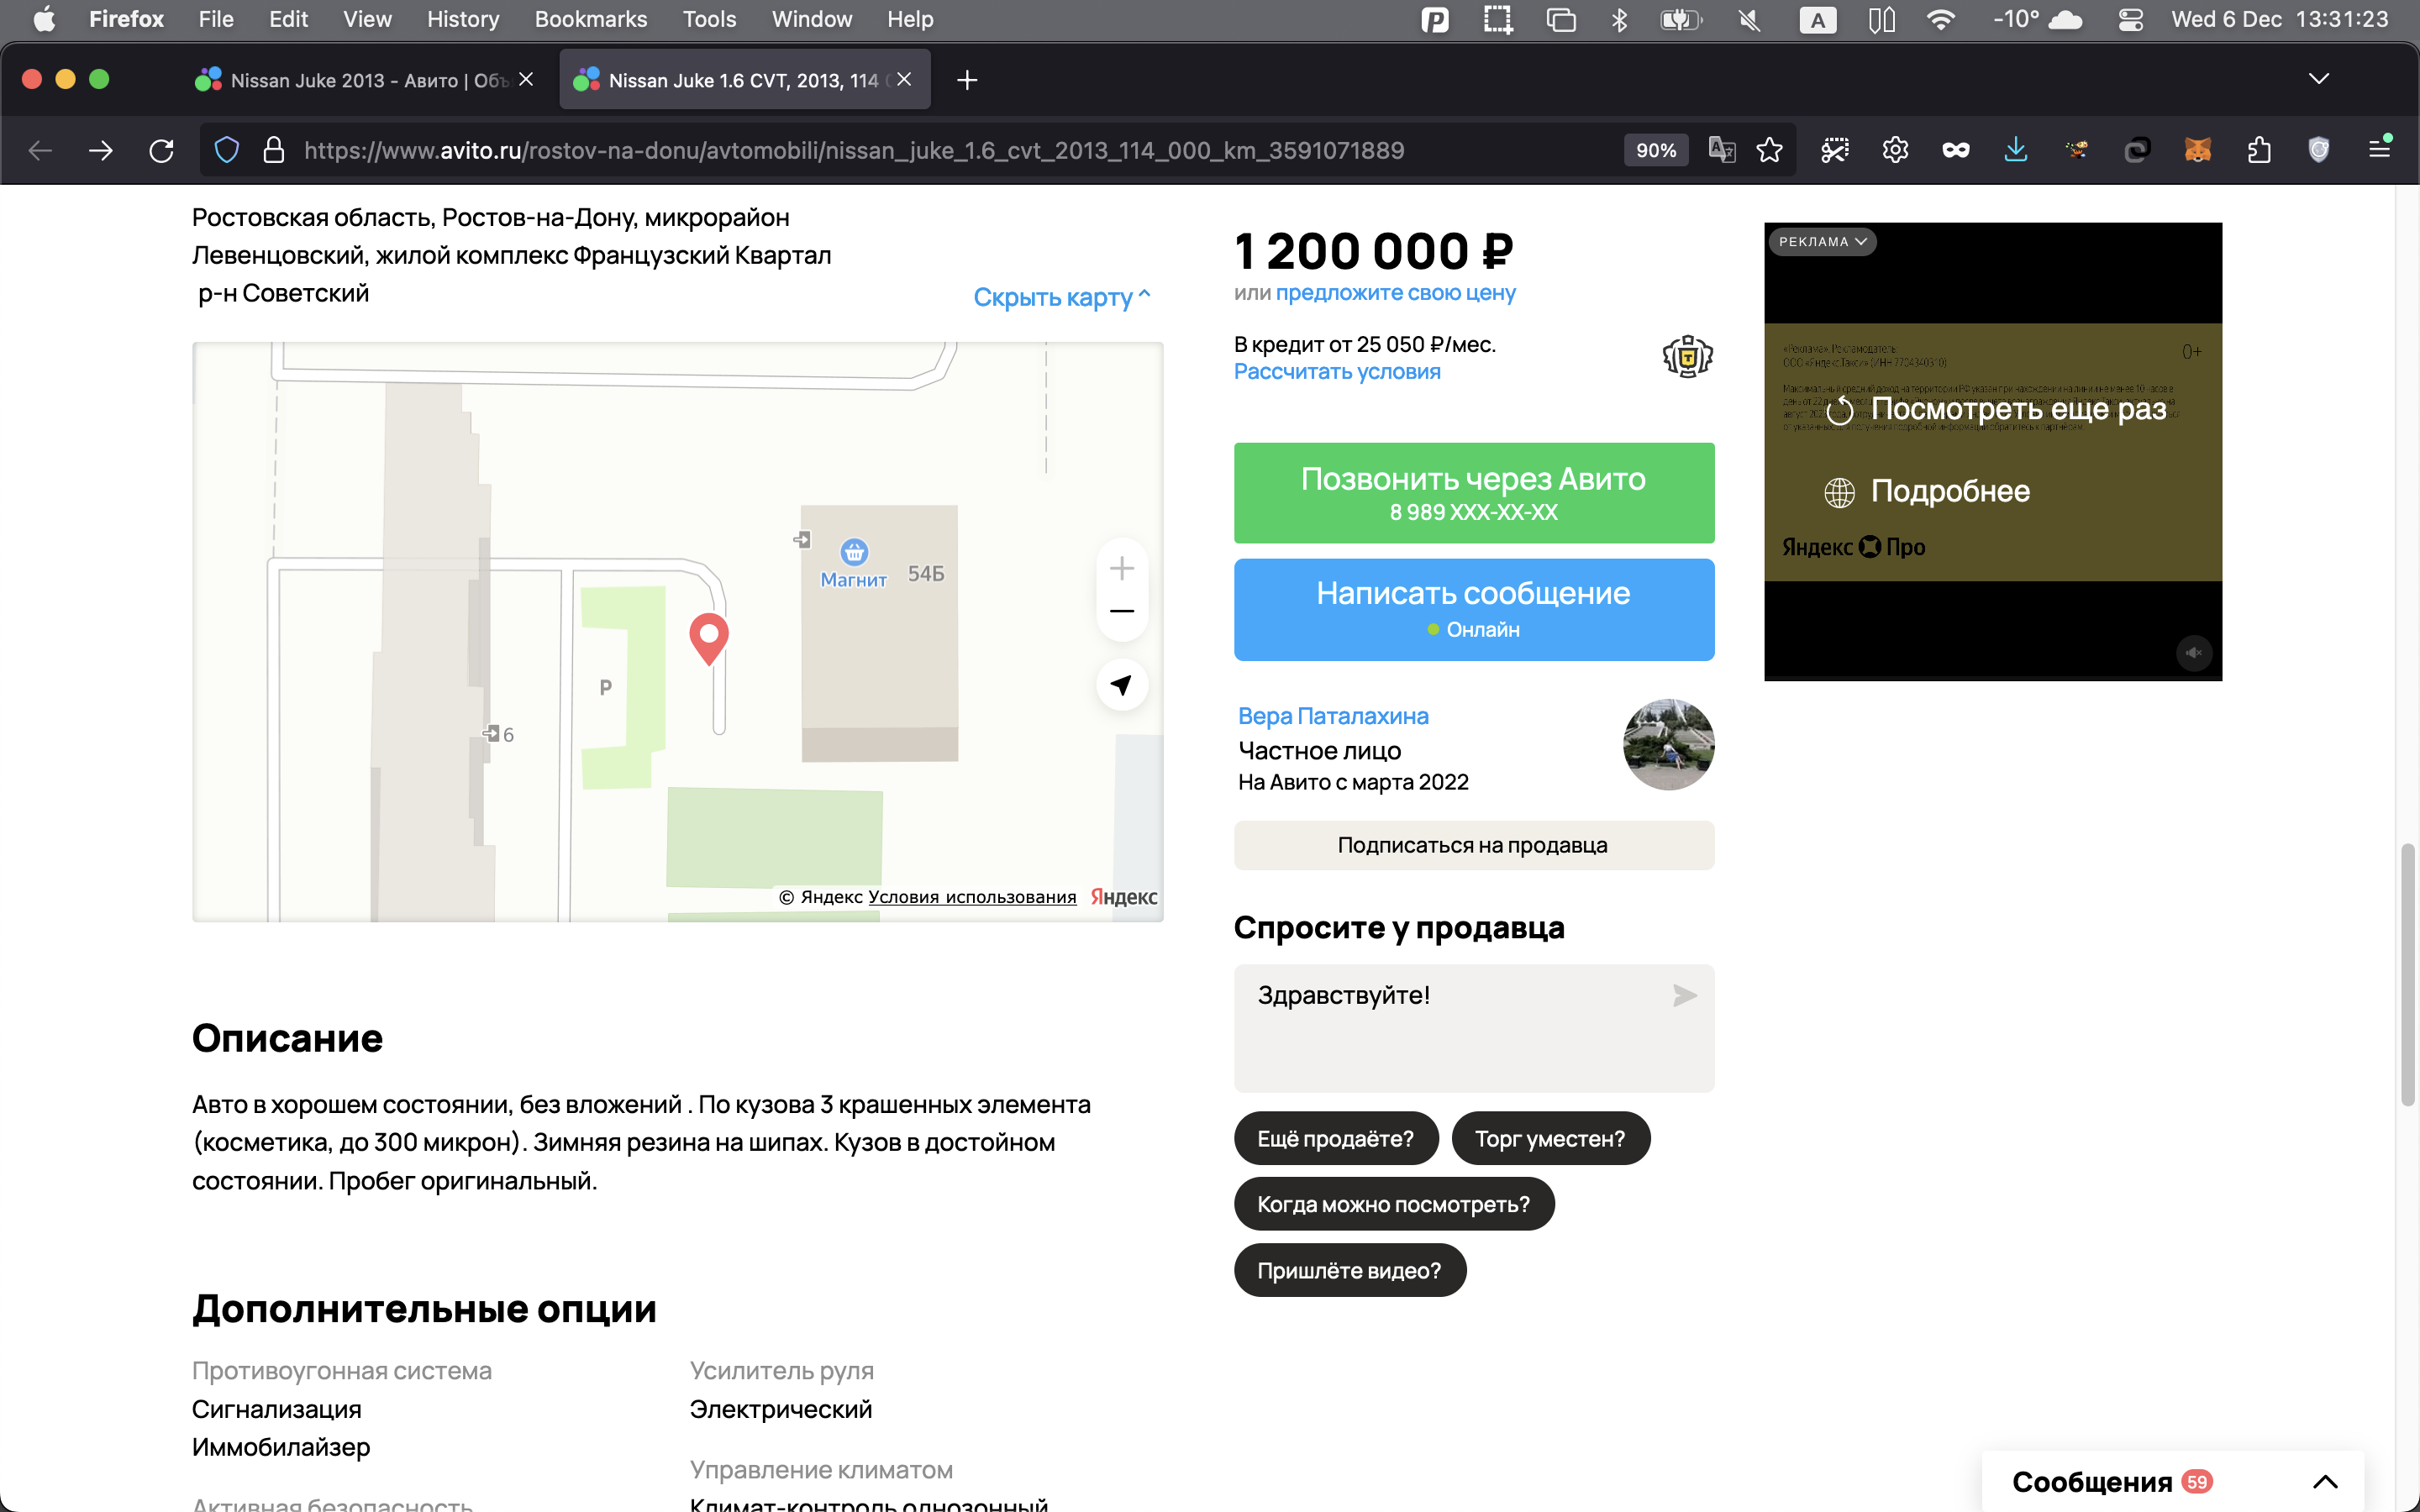This screenshot has width=2420, height=1512.
Task: Zoom in on the Yandex map
Action: (x=1121, y=568)
